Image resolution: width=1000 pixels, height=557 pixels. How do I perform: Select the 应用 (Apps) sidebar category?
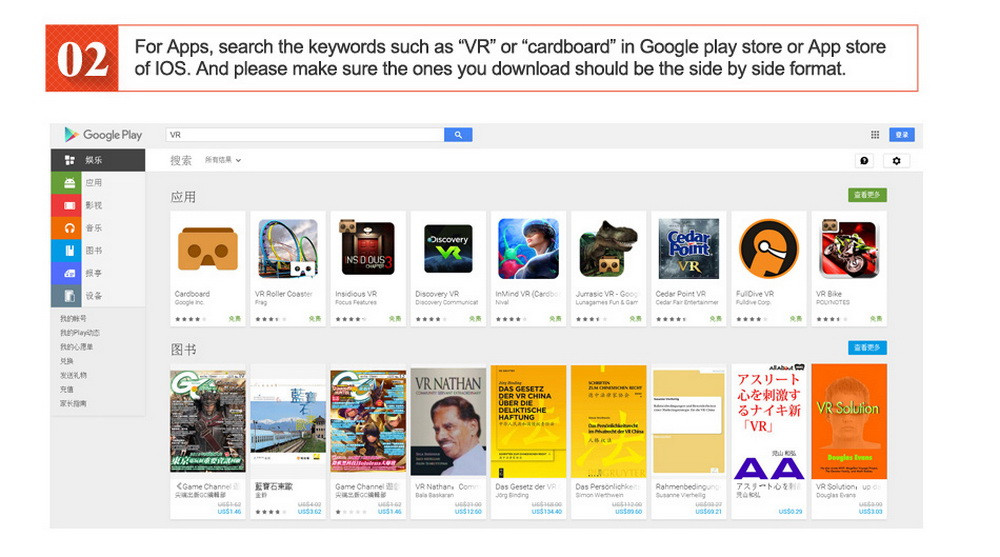coord(97,183)
